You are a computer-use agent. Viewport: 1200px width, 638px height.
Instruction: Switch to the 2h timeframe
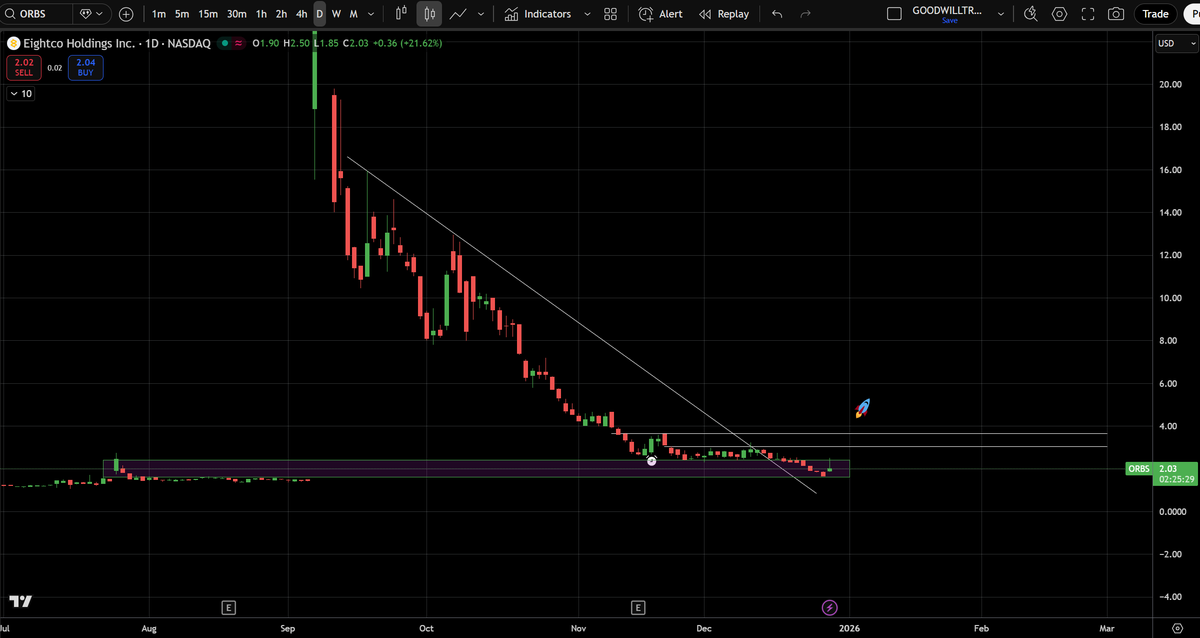(x=281, y=14)
